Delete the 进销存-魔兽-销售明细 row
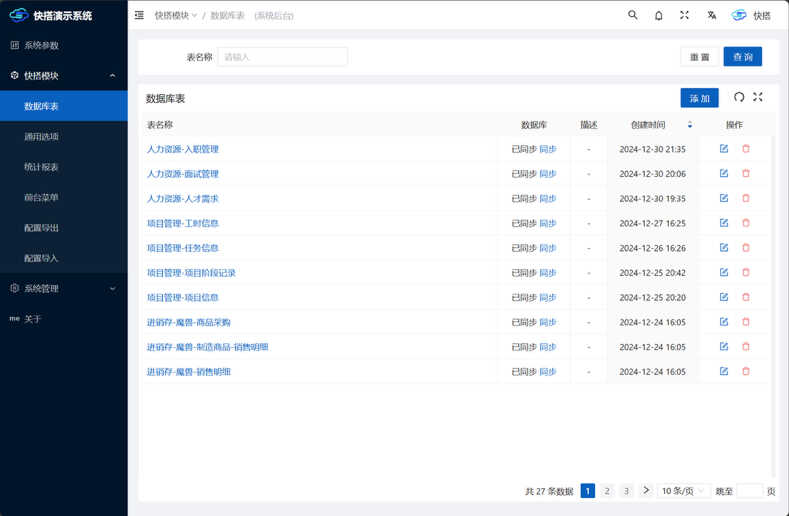 click(x=746, y=372)
